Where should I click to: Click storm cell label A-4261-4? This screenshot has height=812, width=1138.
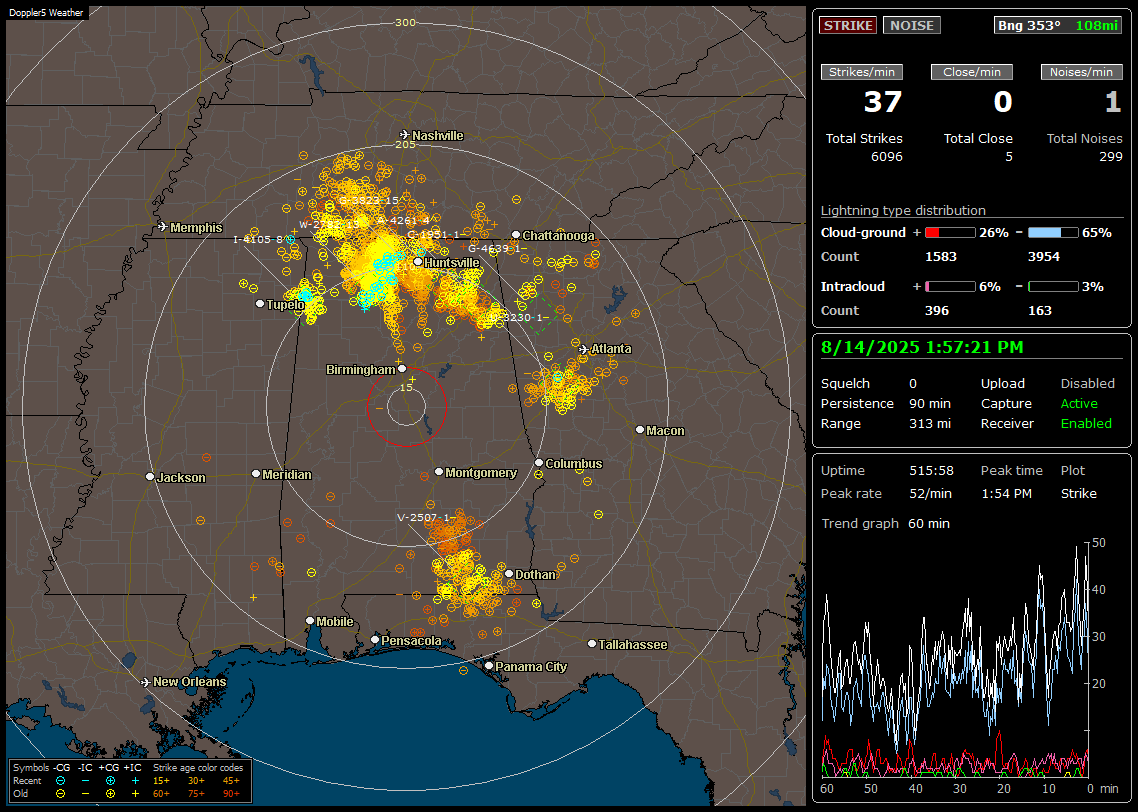point(404,220)
